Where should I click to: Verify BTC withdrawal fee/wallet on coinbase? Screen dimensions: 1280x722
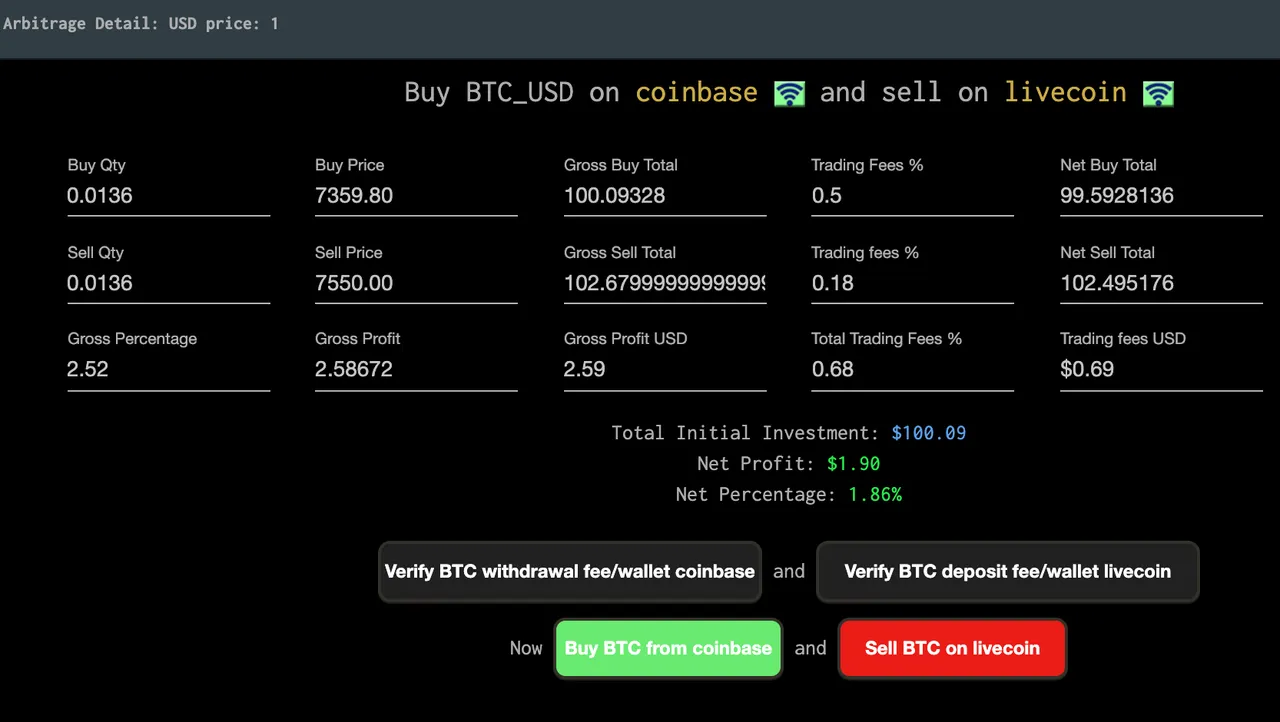[570, 572]
